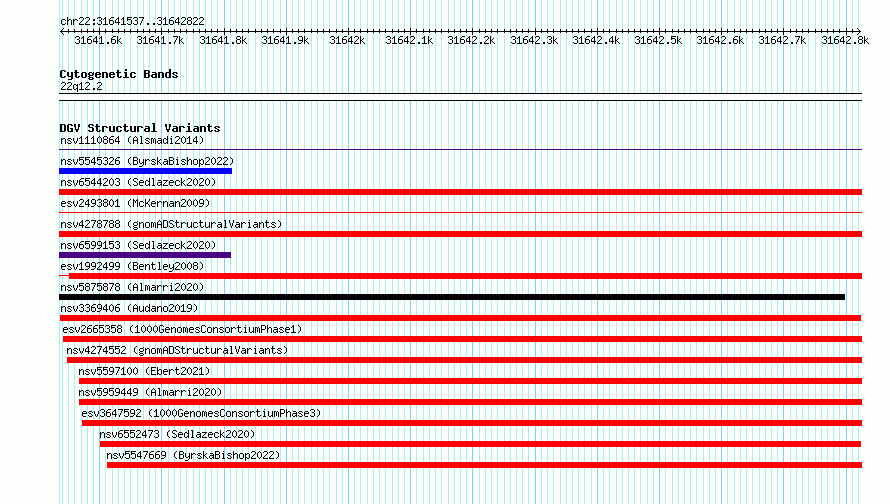Image resolution: width=890 pixels, height=504 pixels.
Task: Click the red nsv6552473 variant bar
Action: 480,444
